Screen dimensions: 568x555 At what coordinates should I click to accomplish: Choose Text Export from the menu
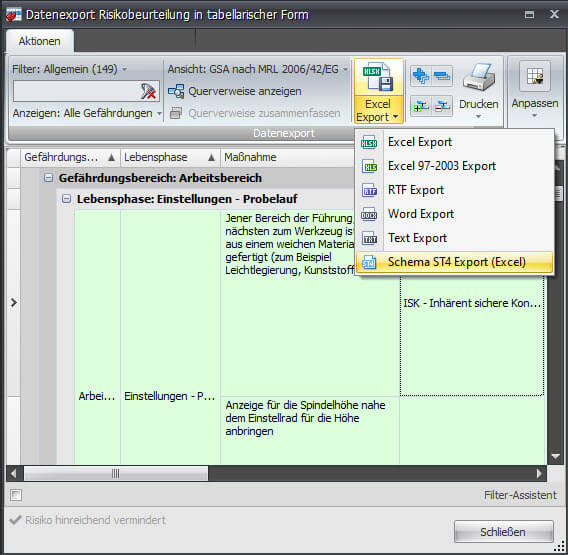454,238
